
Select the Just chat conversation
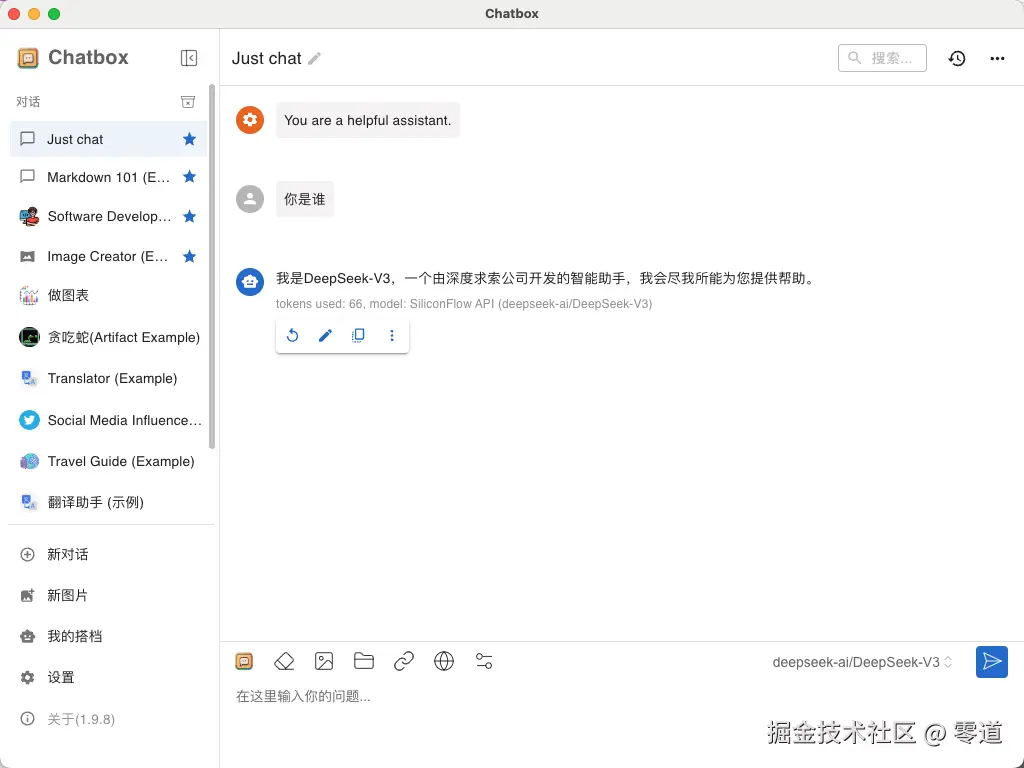(x=108, y=139)
